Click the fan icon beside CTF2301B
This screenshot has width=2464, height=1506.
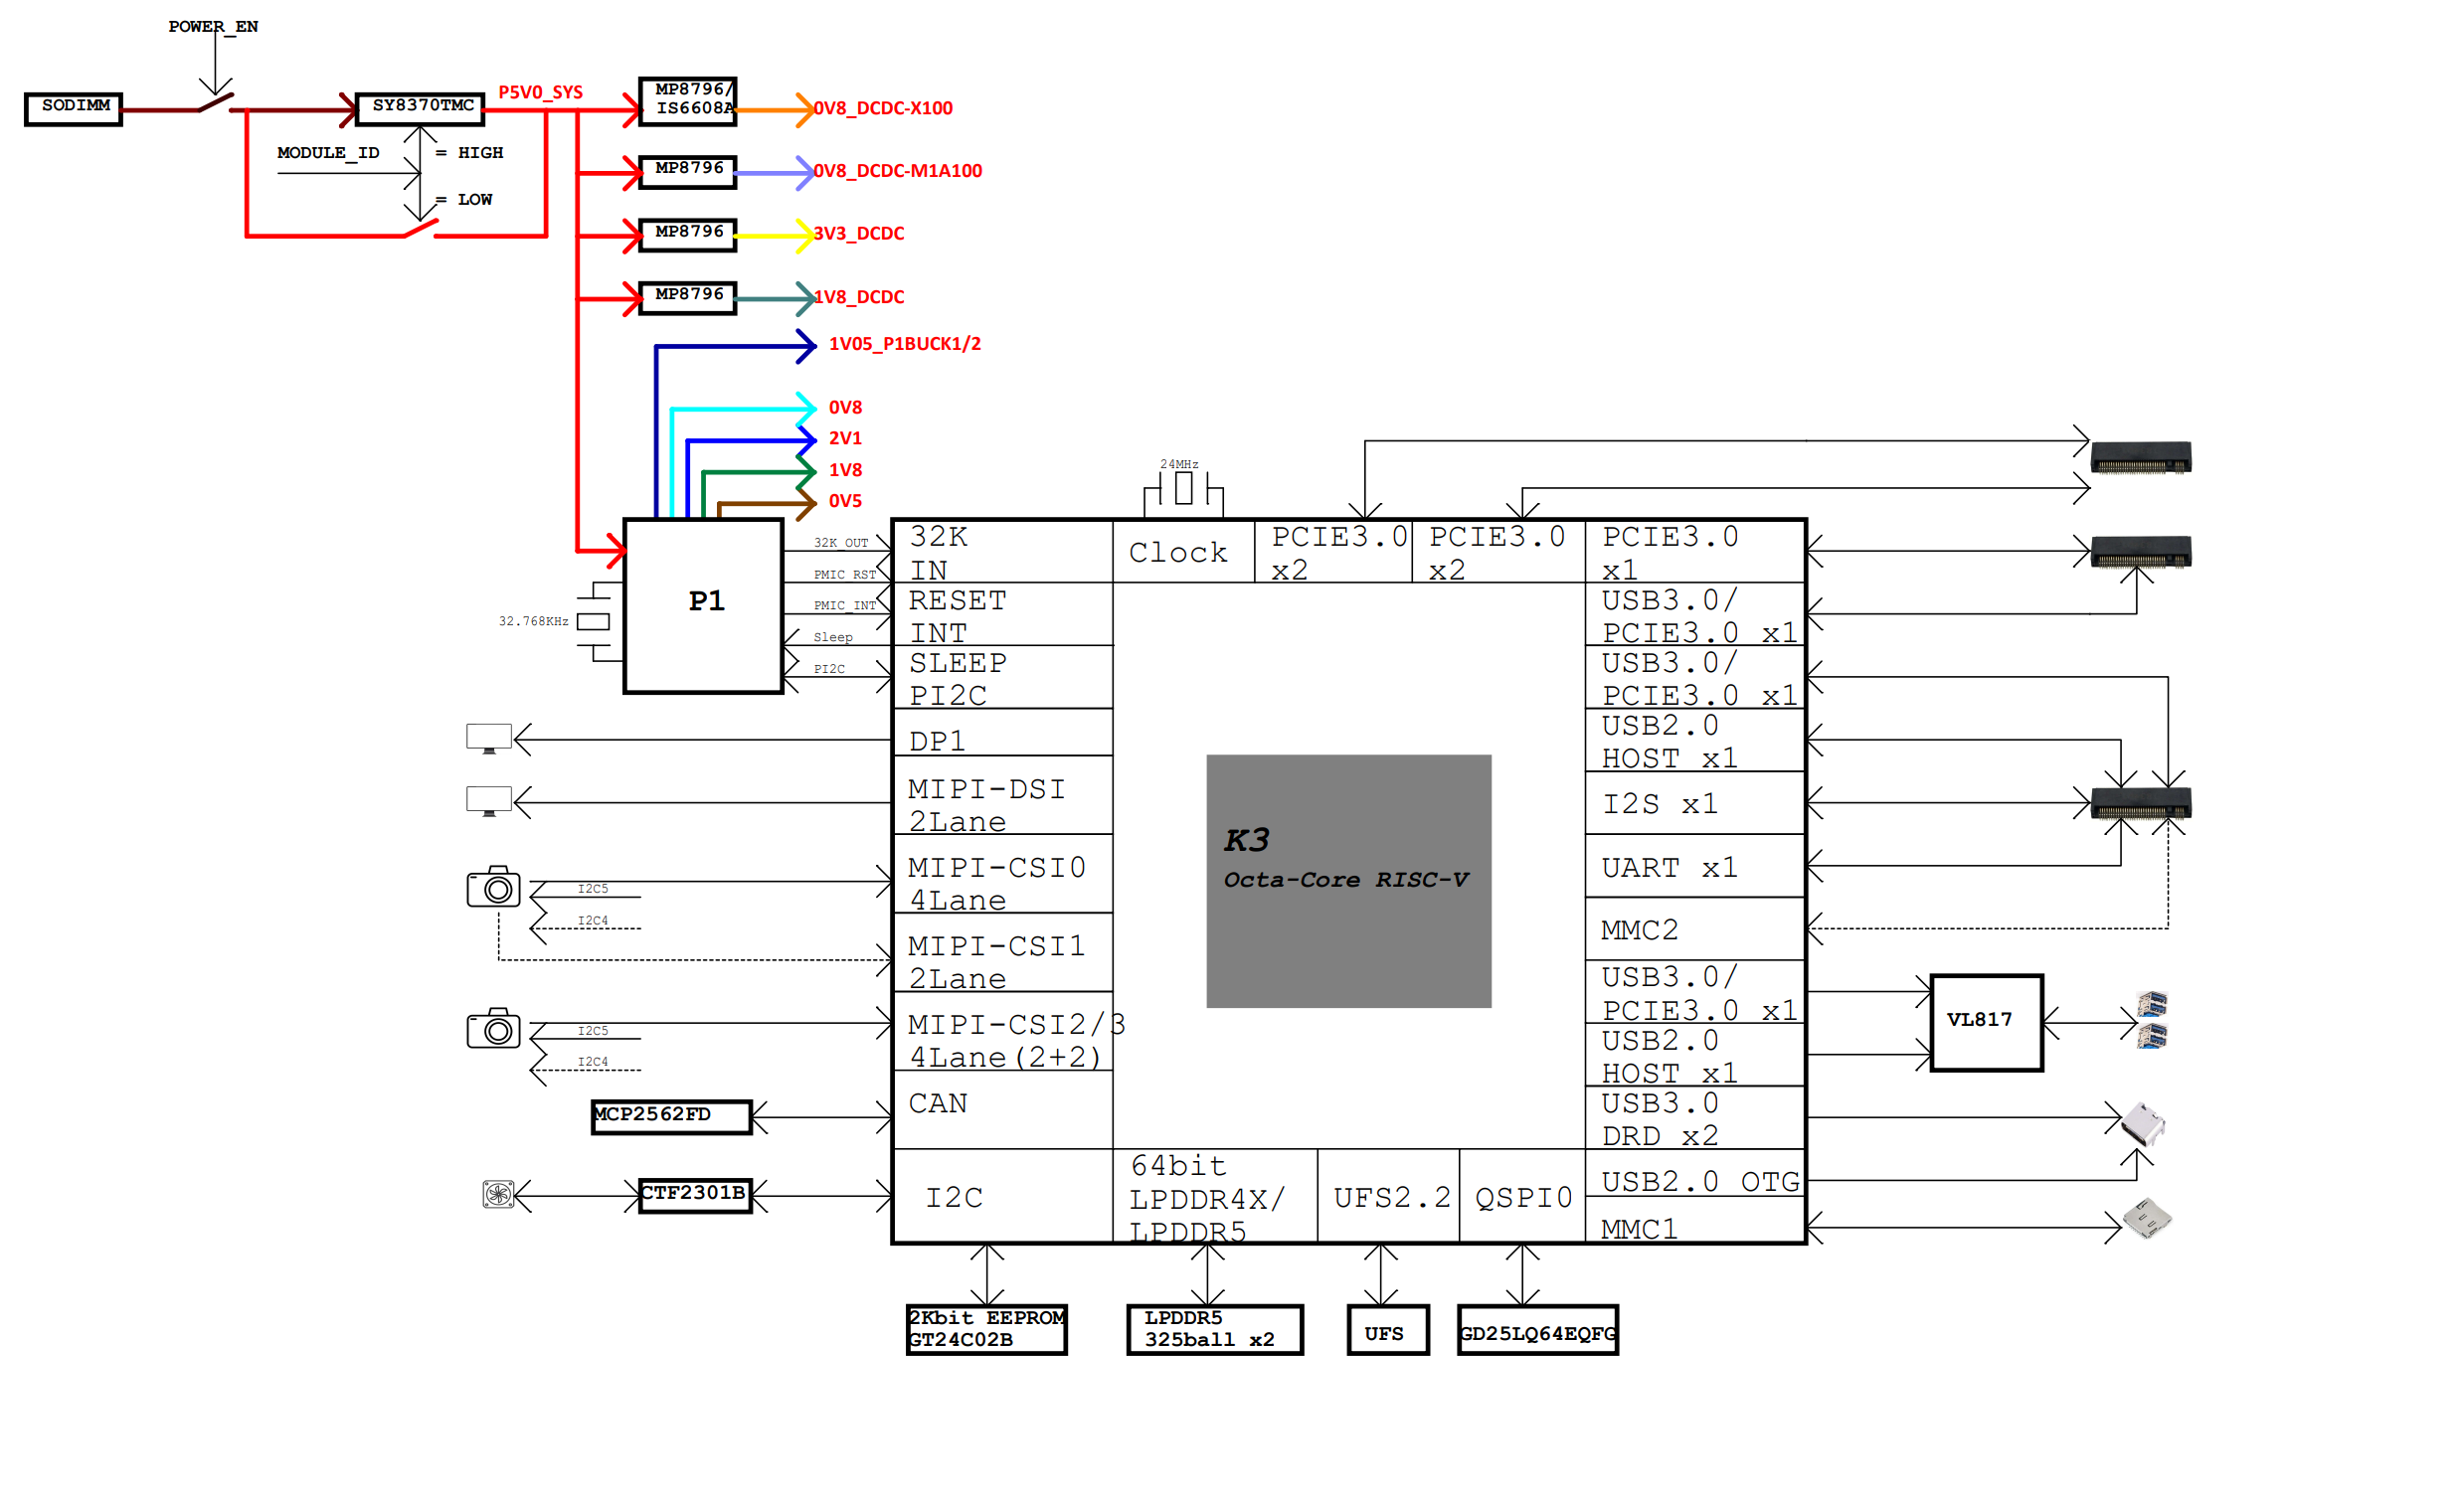498,1194
